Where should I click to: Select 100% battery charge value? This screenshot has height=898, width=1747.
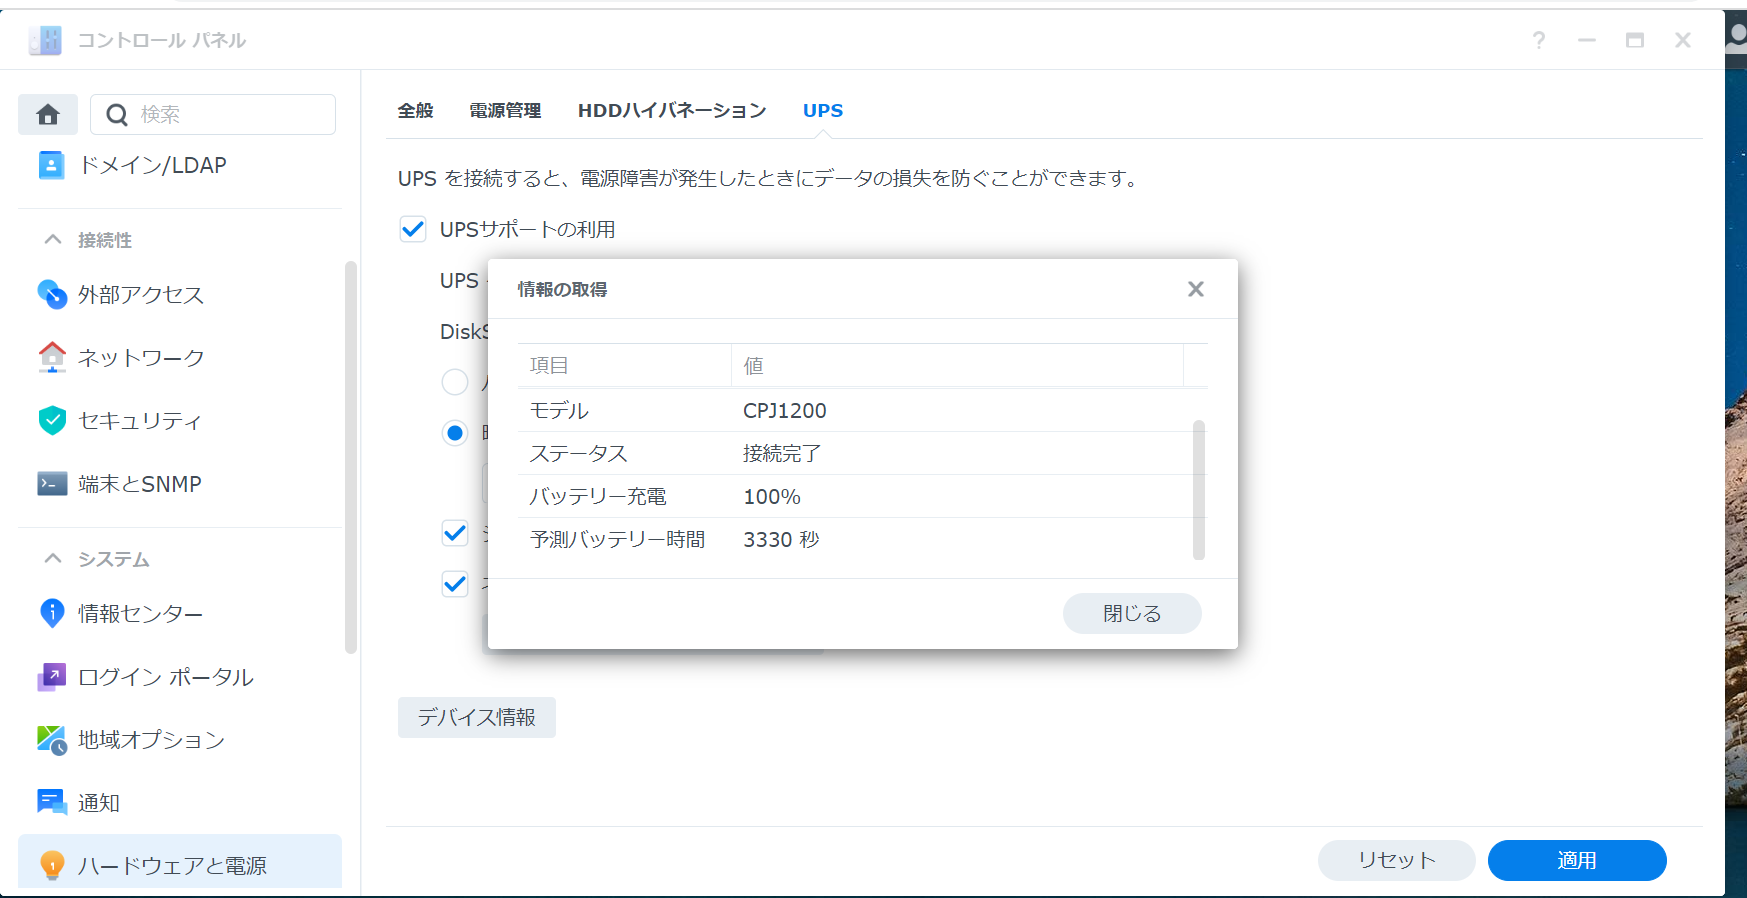point(772,496)
